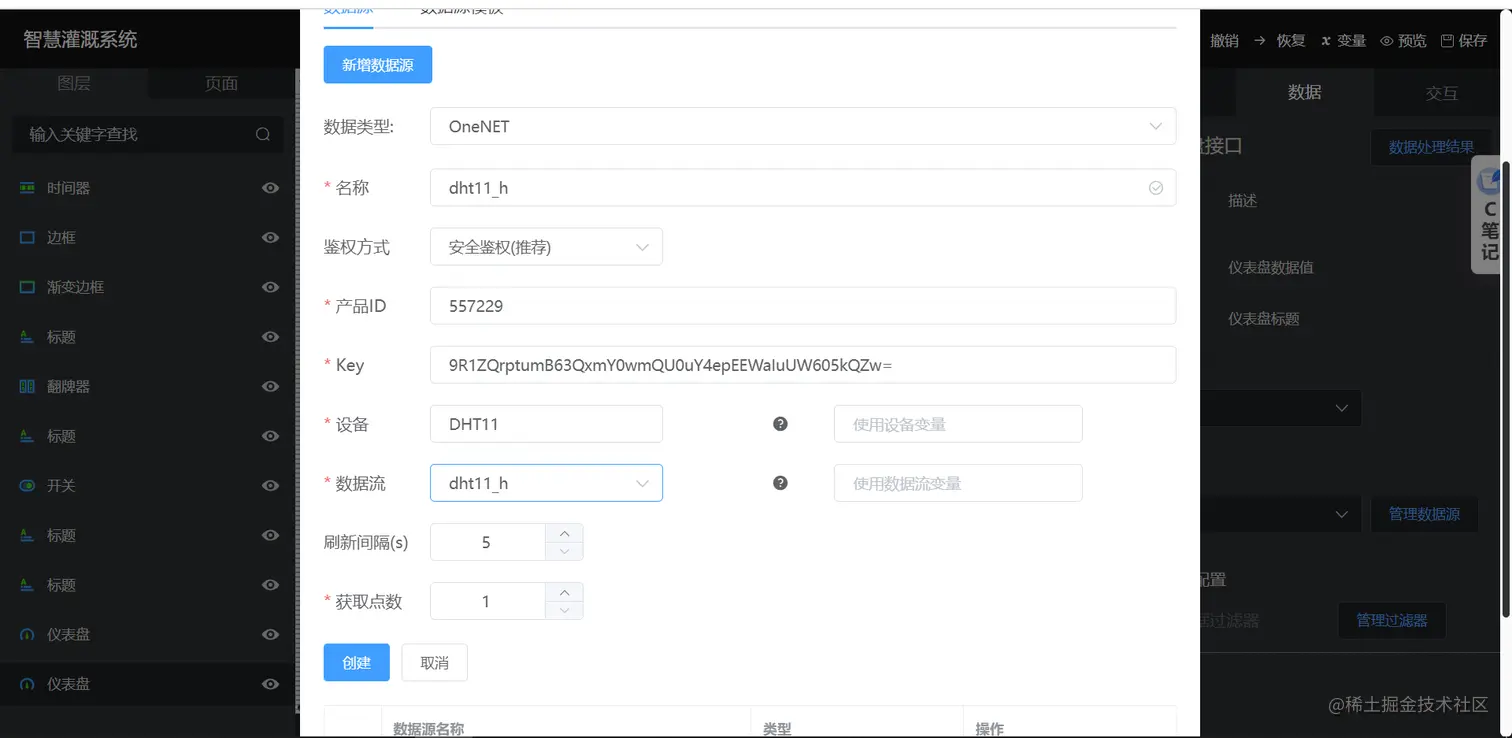This screenshot has width=1512, height=738.
Task: Click the 保存 icon in top bar
Action: pos(1447,41)
